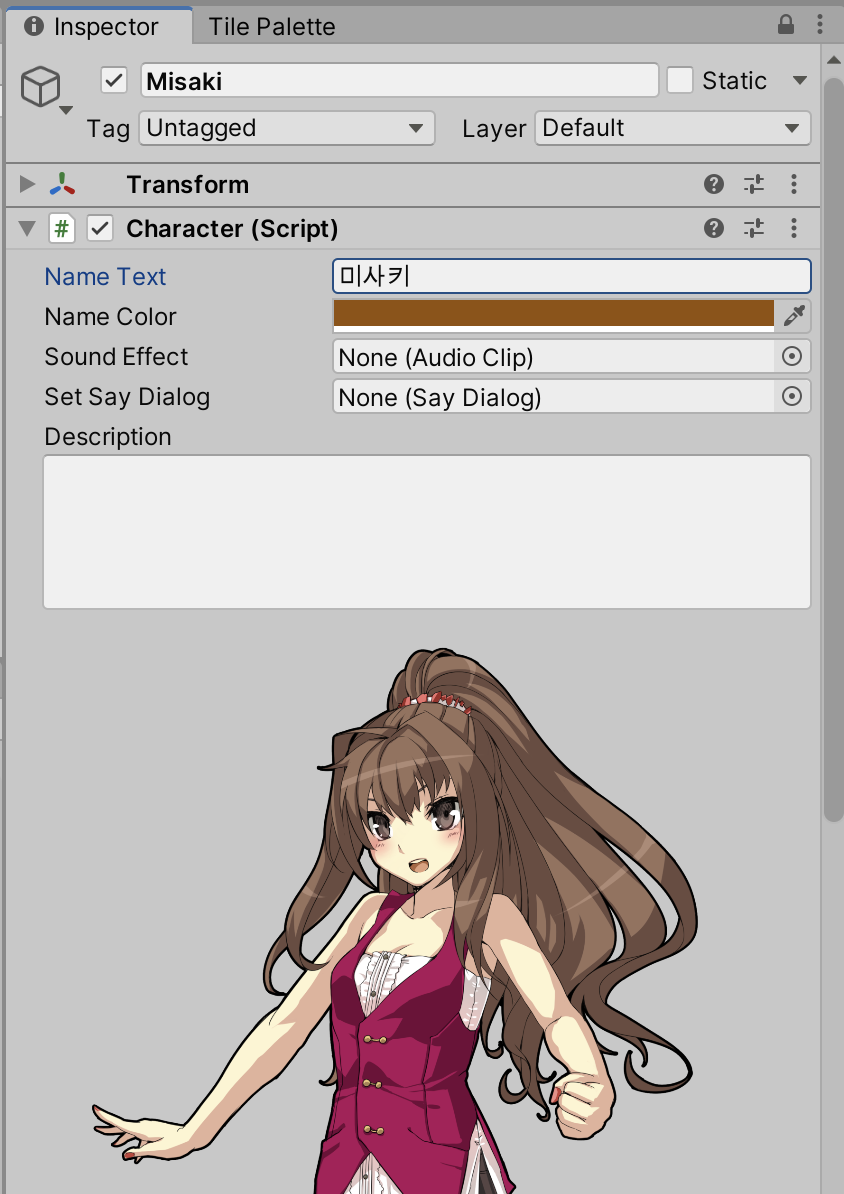The height and width of the screenshot is (1194, 844).
Task: Open the Layer dropdown showing Default
Action: 673,128
